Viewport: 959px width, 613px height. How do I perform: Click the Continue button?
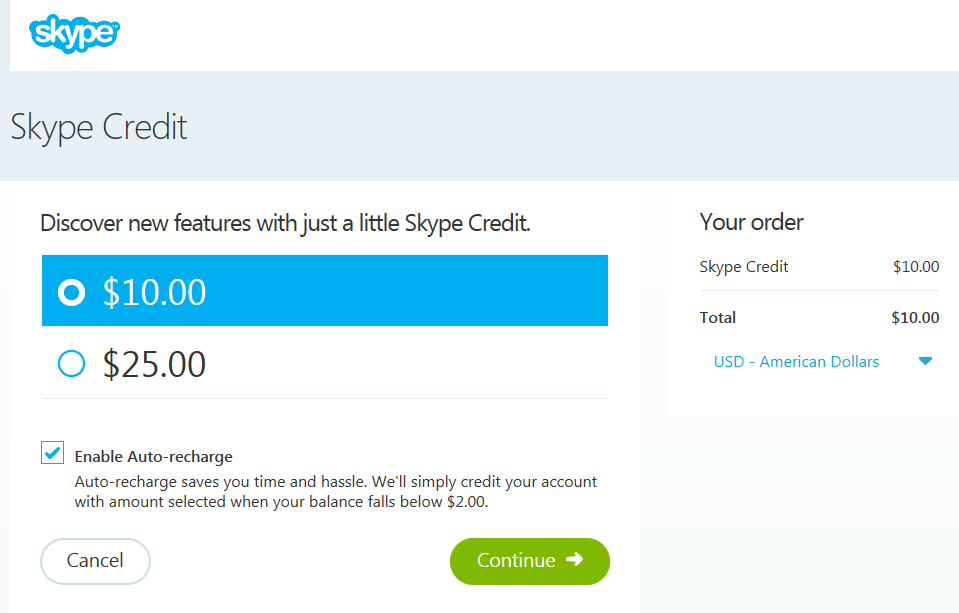point(530,561)
